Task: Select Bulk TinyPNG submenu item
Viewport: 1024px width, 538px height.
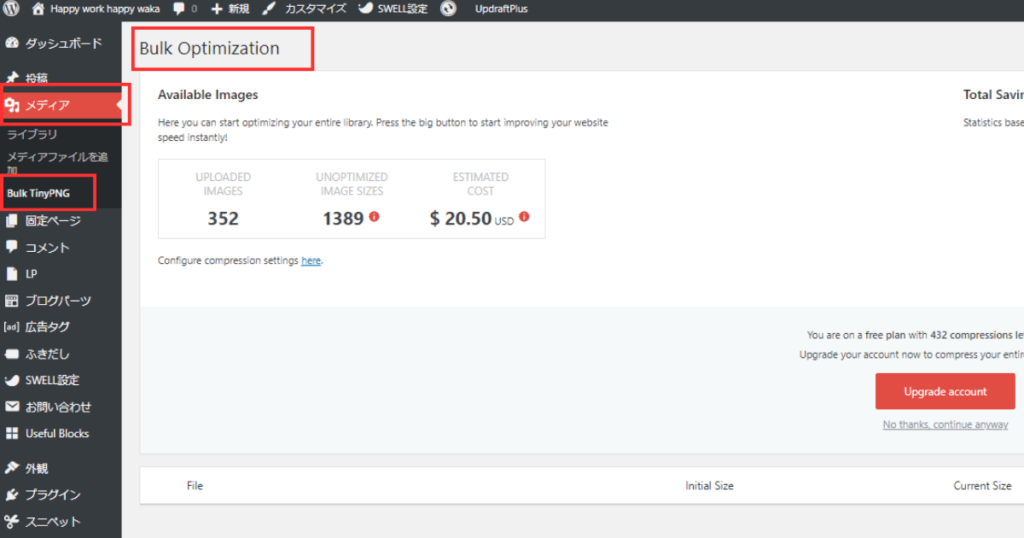Action: coord(38,193)
